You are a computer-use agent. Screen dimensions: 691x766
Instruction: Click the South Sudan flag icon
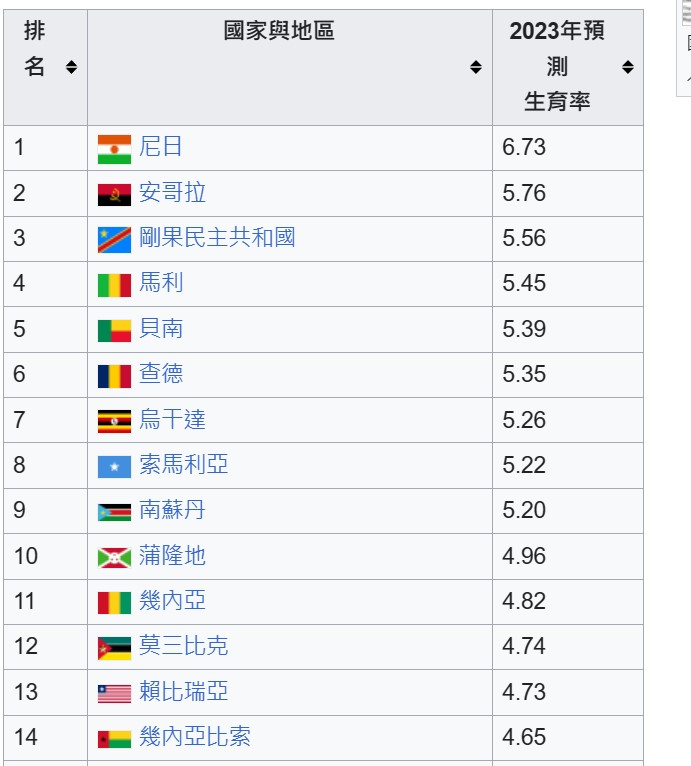[x=114, y=512]
